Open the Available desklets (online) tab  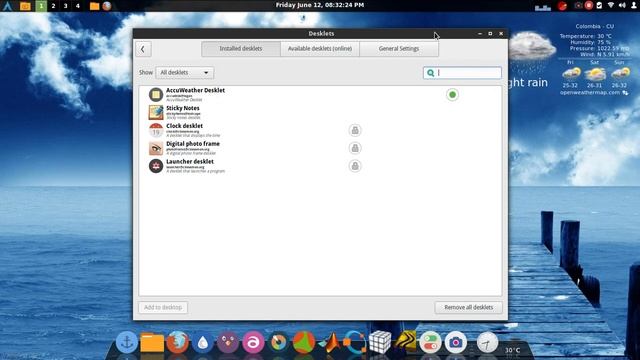click(x=320, y=49)
